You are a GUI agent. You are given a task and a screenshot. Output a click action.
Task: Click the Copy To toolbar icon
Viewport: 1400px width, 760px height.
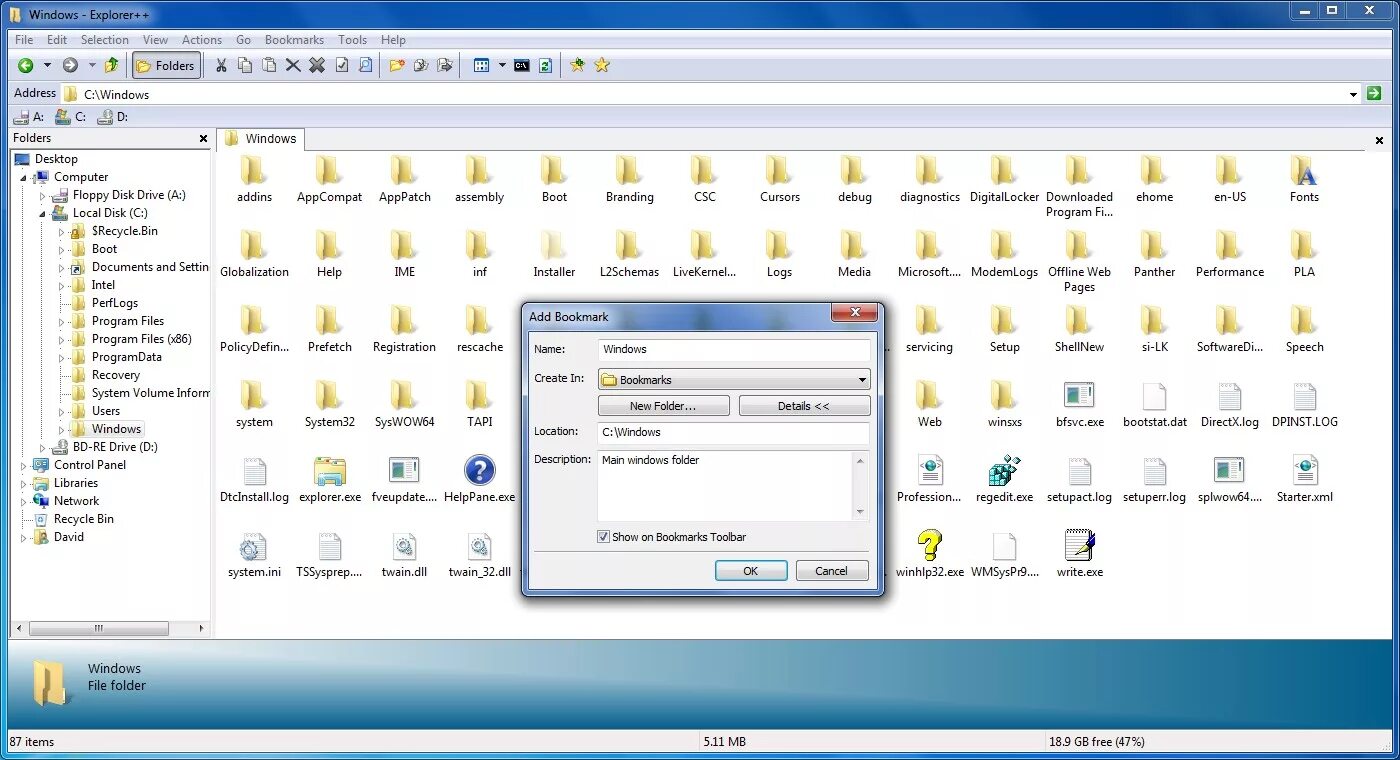click(421, 65)
